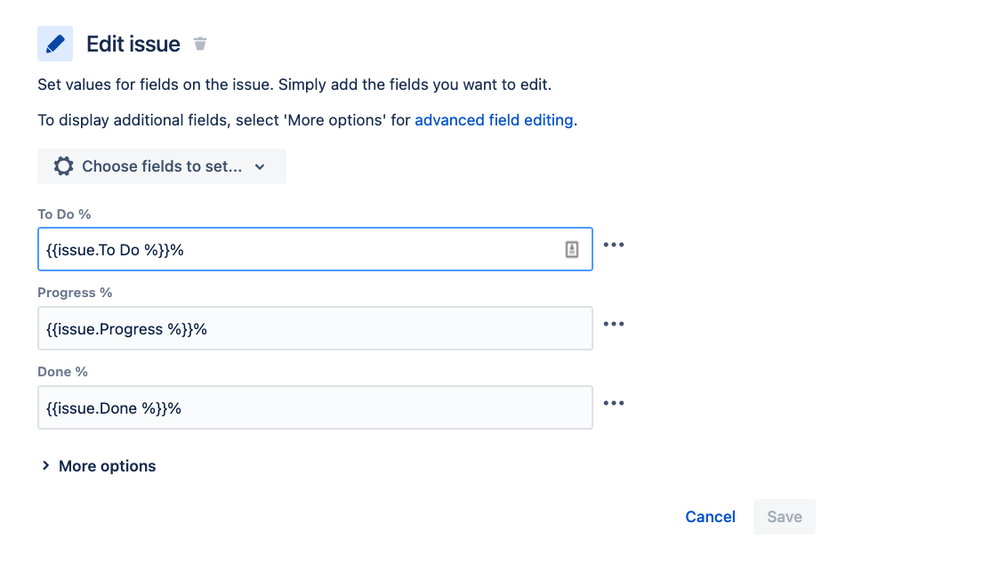Open the ellipsis menu for To Do %
The width and height of the screenshot is (999, 588).
(614, 245)
